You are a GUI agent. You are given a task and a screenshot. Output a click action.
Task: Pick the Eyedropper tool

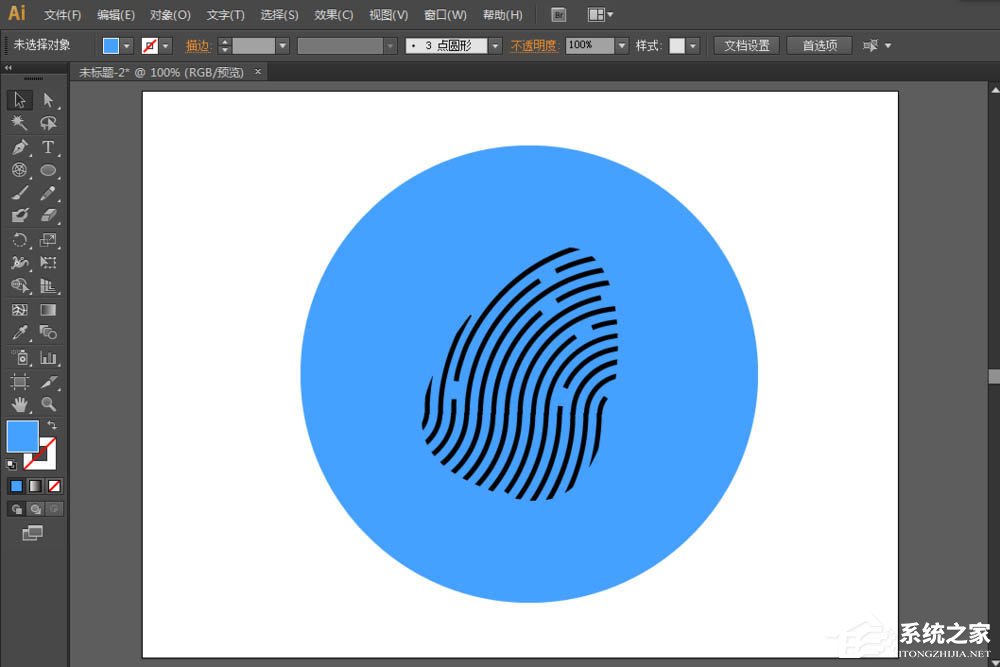[x=18, y=332]
